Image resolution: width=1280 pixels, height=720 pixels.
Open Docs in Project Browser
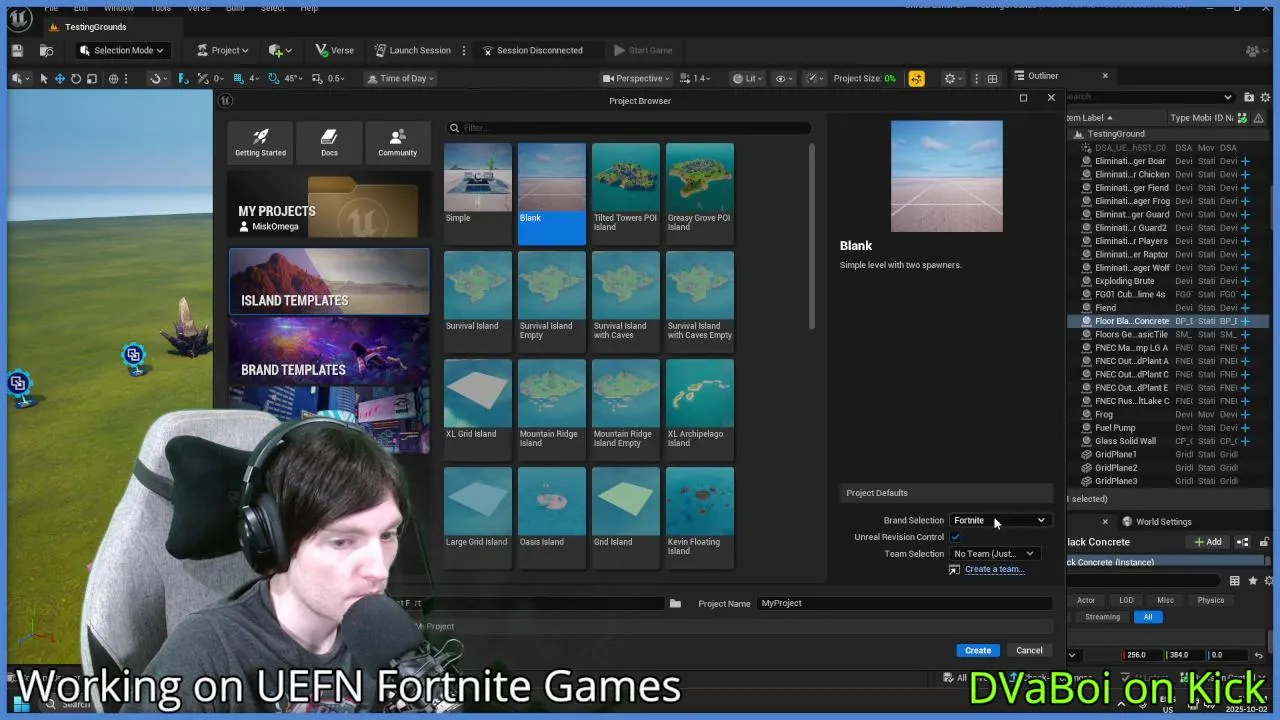click(329, 142)
